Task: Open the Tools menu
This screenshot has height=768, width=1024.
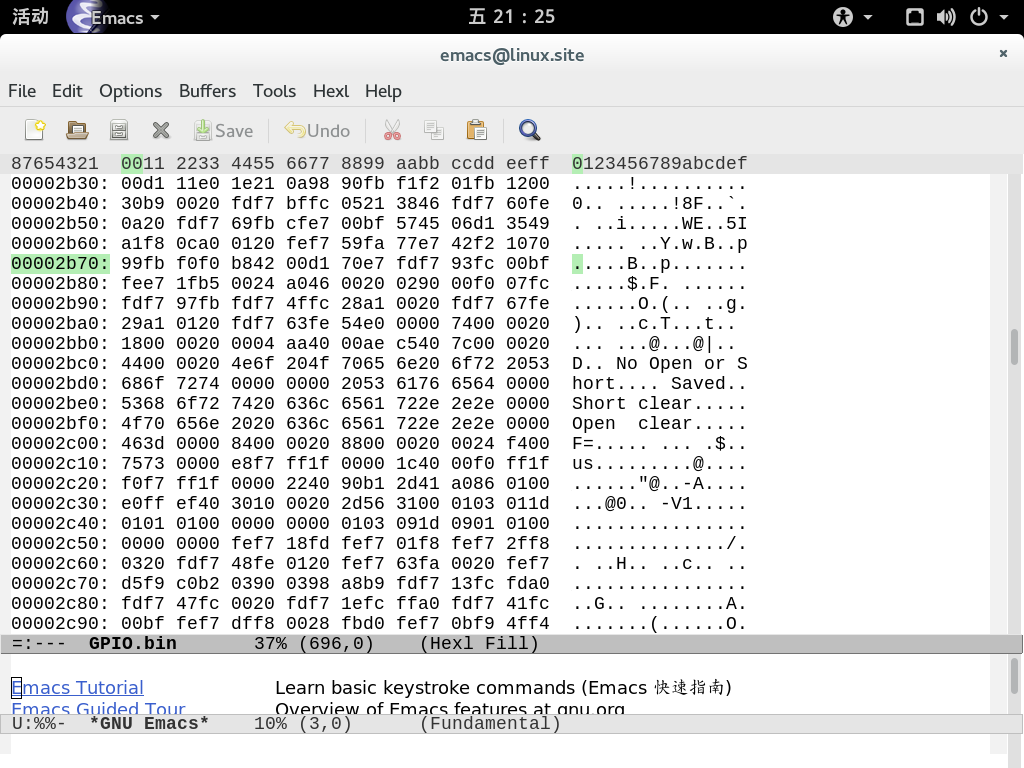Action: coord(274,91)
